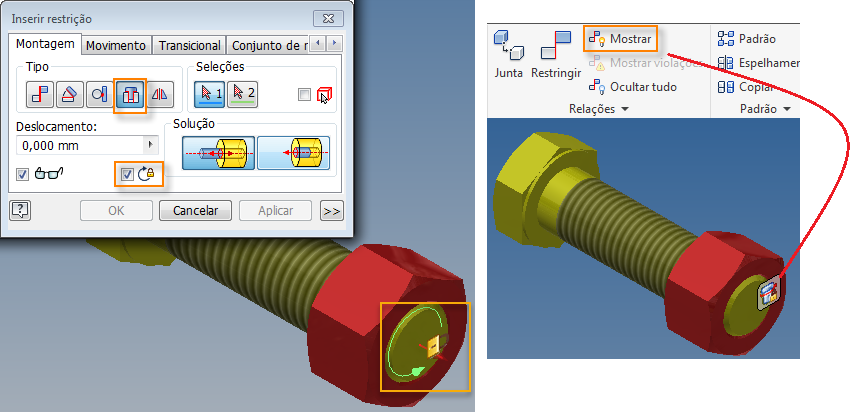Select the Insert constraint type icon
This screenshot has width=867, height=412.
(130, 95)
